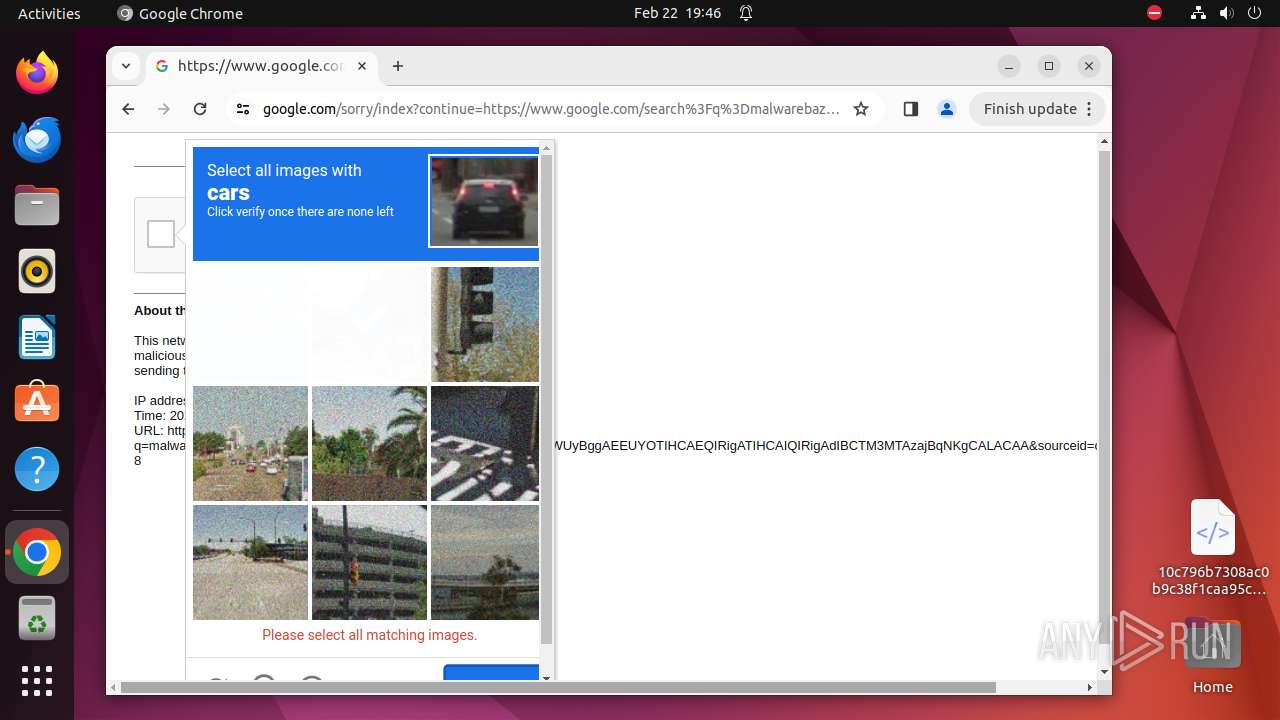Open Chrome side panel
The height and width of the screenshot is (720, 1280).
tap(910, 109)
